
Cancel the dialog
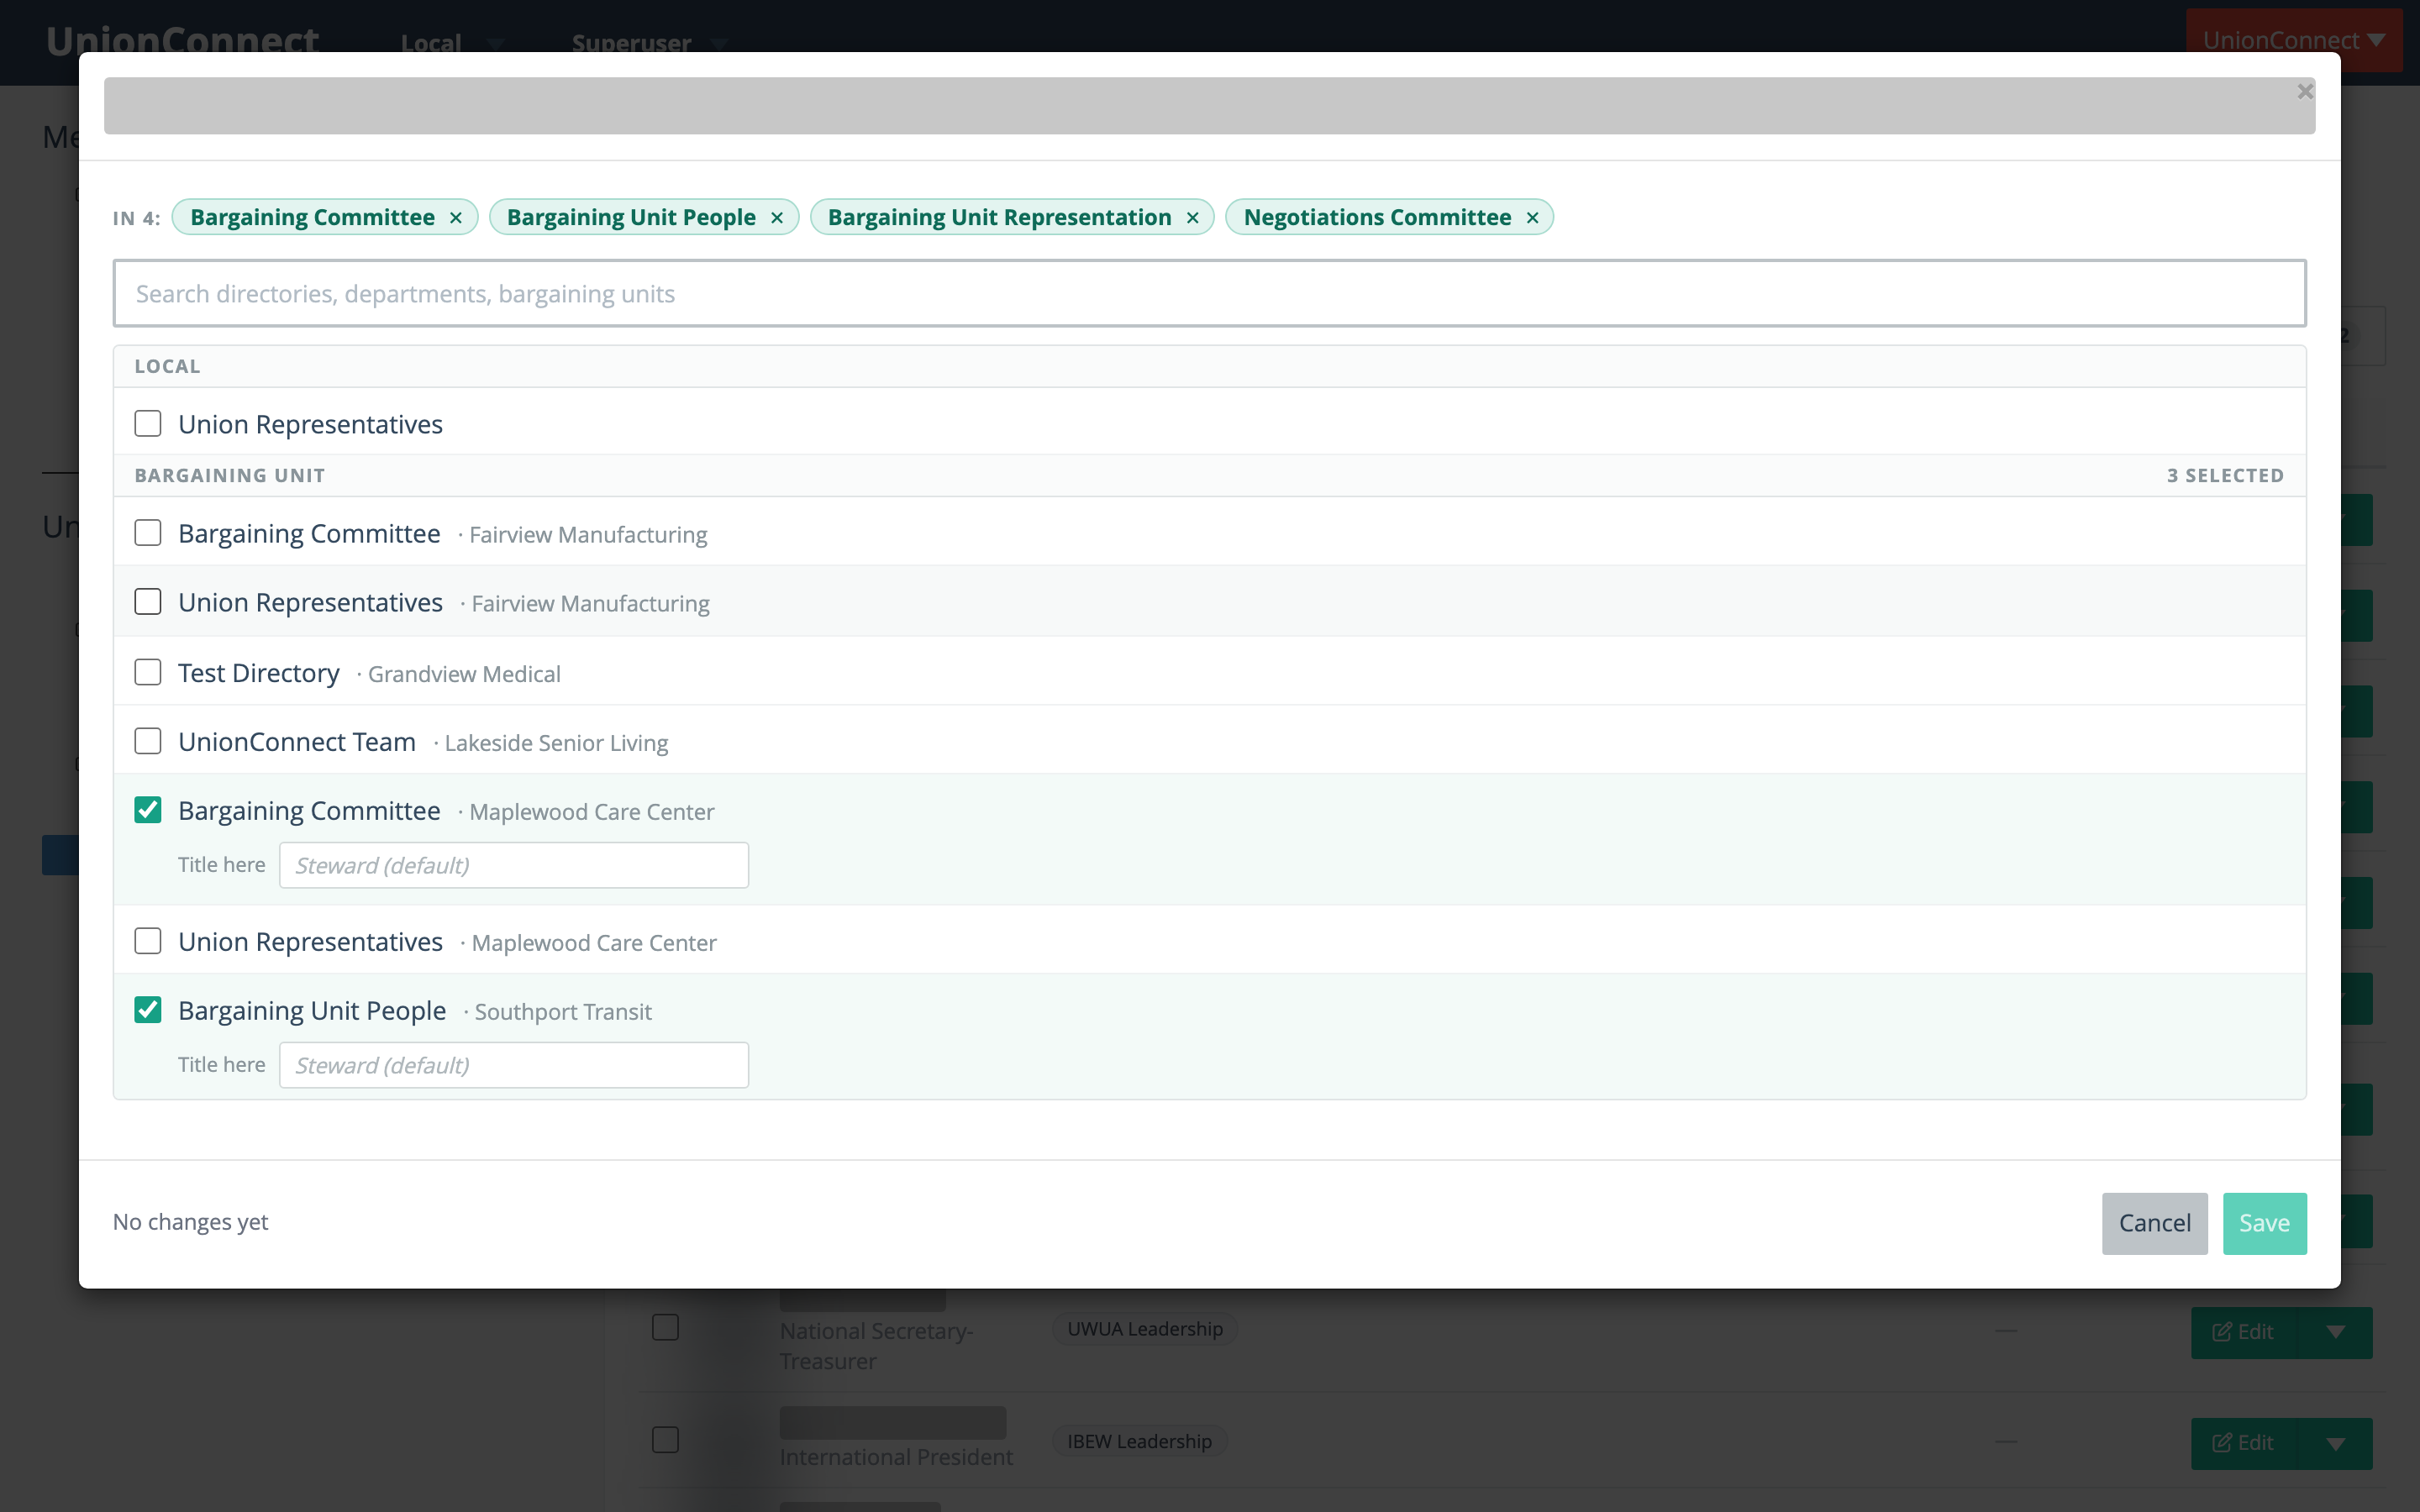click(x=2154, y=1223)
